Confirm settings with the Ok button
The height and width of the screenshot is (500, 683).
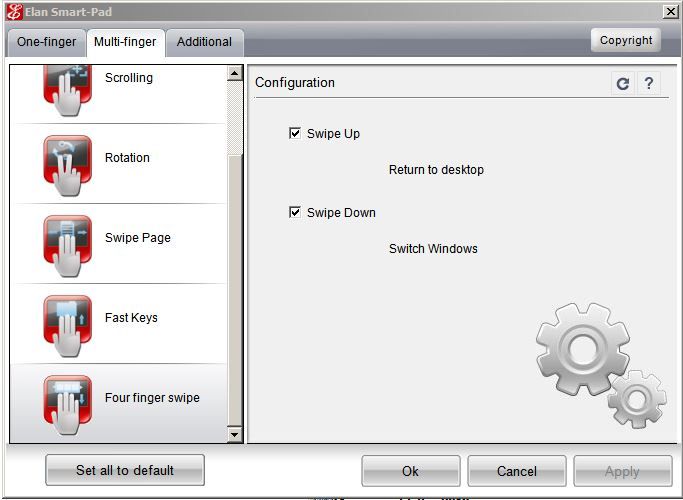coord(410,471)
